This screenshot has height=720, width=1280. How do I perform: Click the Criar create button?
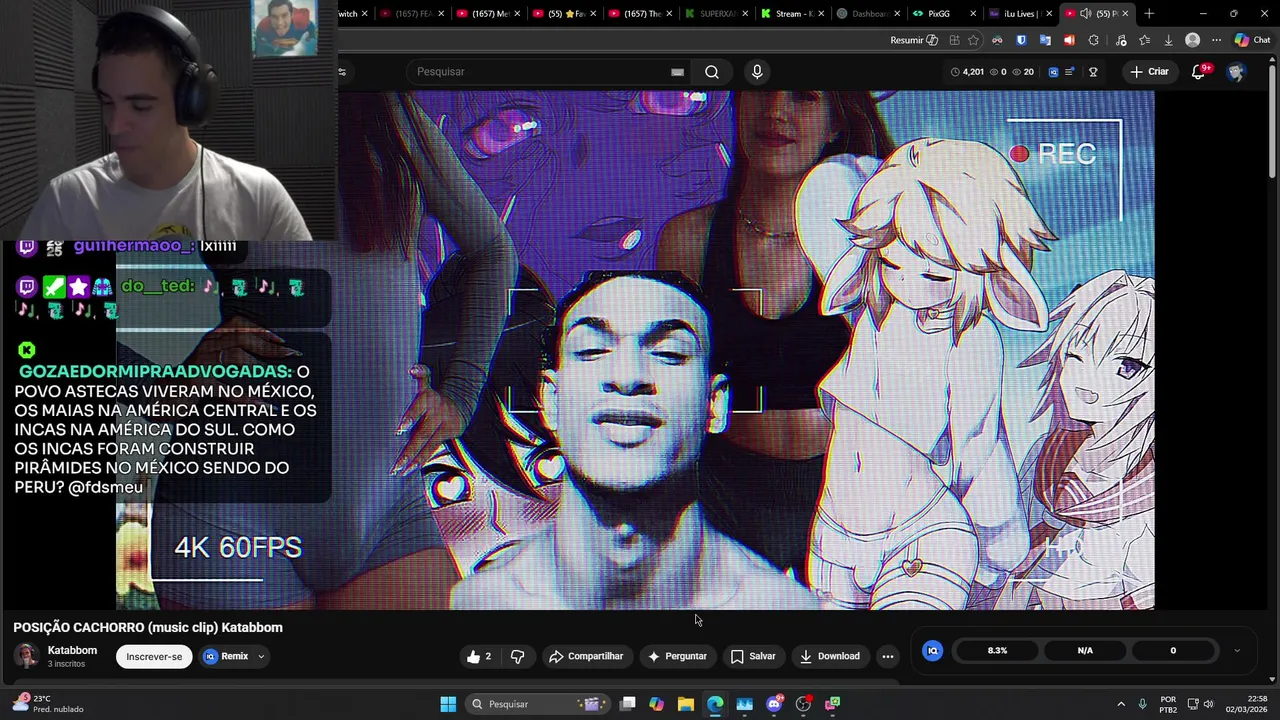[1150, 72]
